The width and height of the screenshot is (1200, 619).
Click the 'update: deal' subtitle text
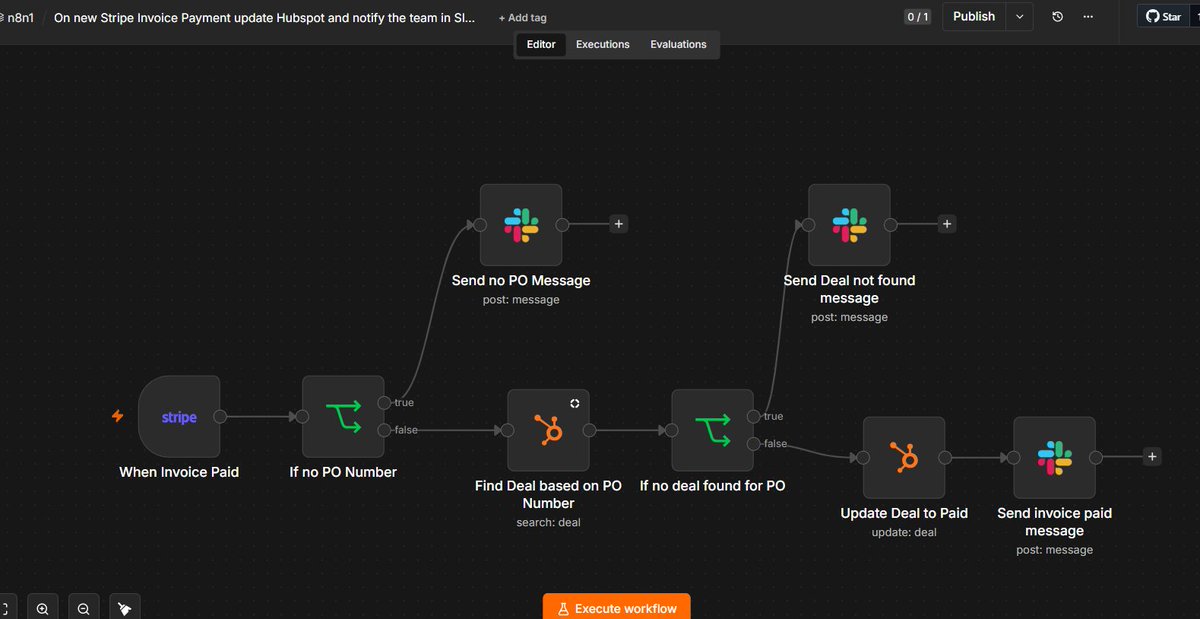tap(904, 532)
